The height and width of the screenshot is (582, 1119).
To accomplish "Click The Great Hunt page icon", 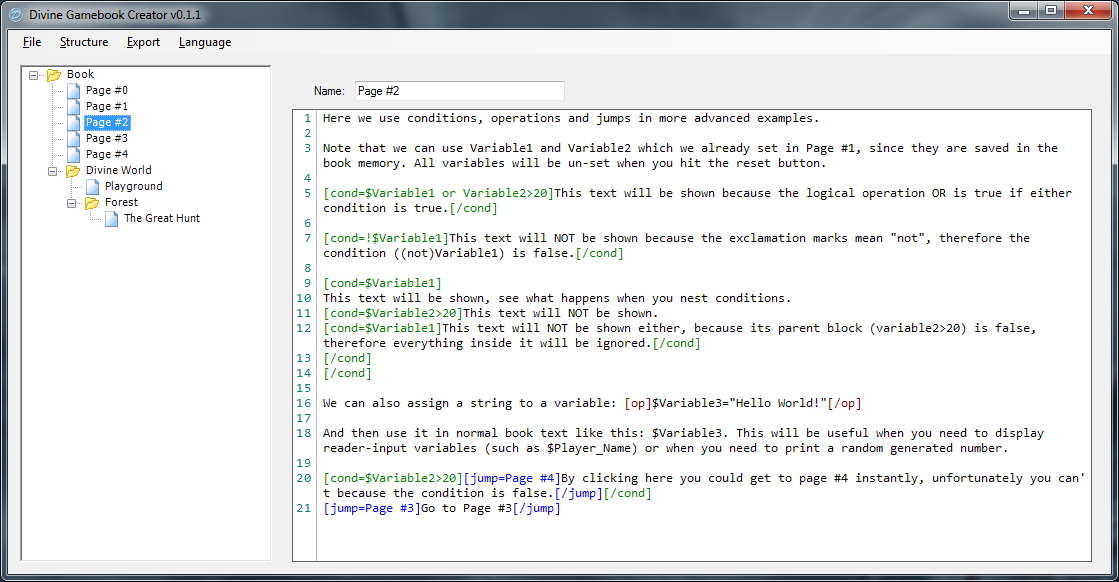I will click(111, 218).
